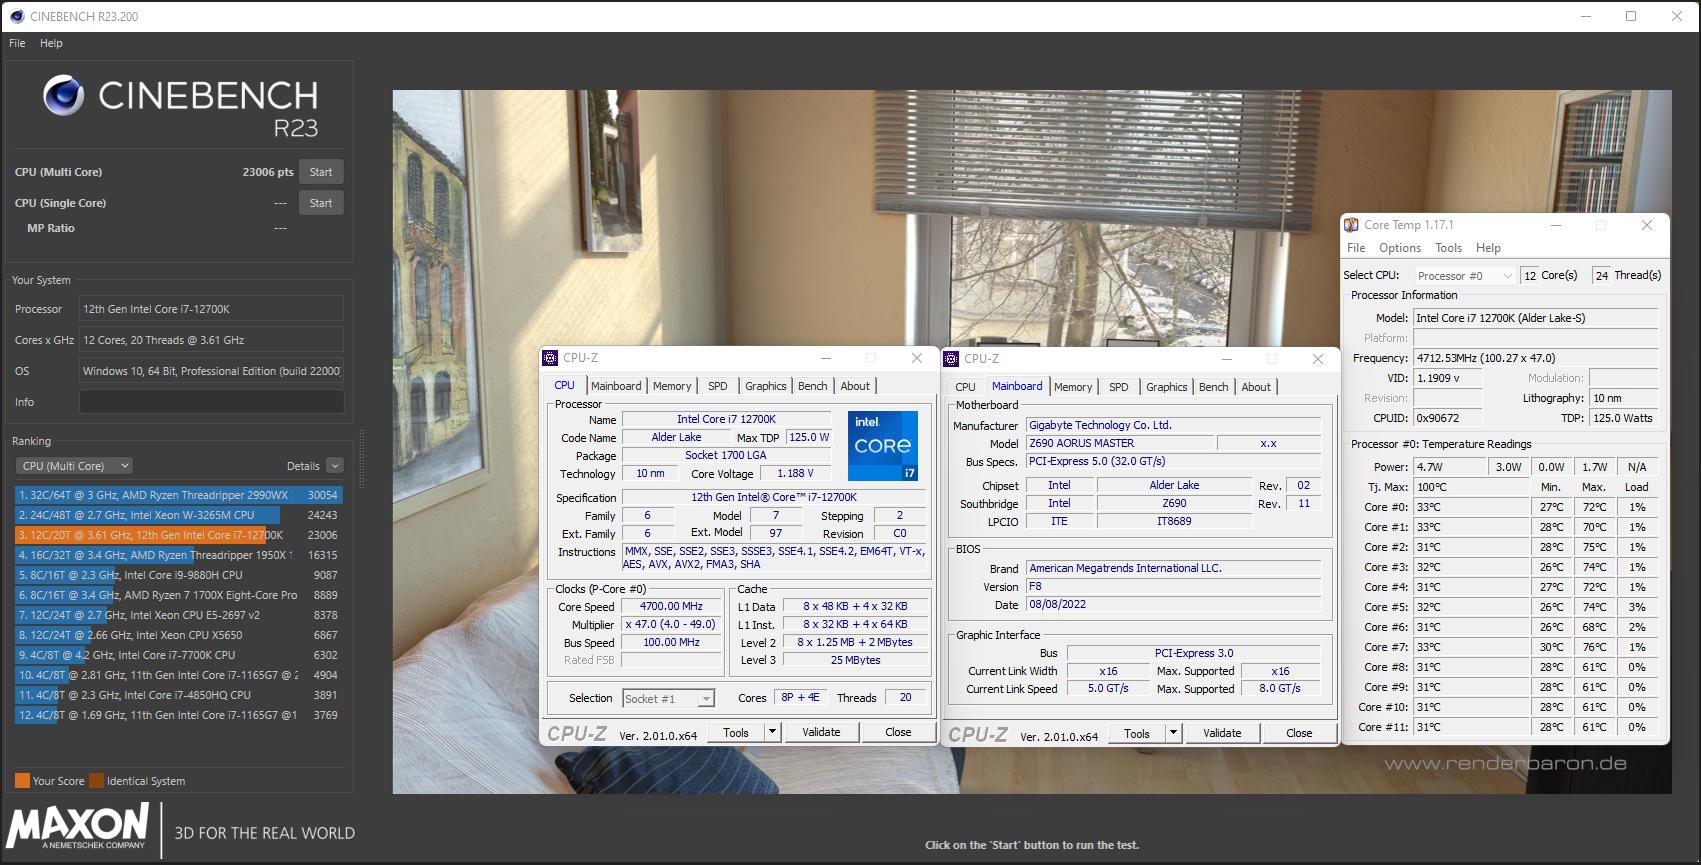Click the Info input field
Viewport: 1701px width, 865px height.
[x=212, y=402]
